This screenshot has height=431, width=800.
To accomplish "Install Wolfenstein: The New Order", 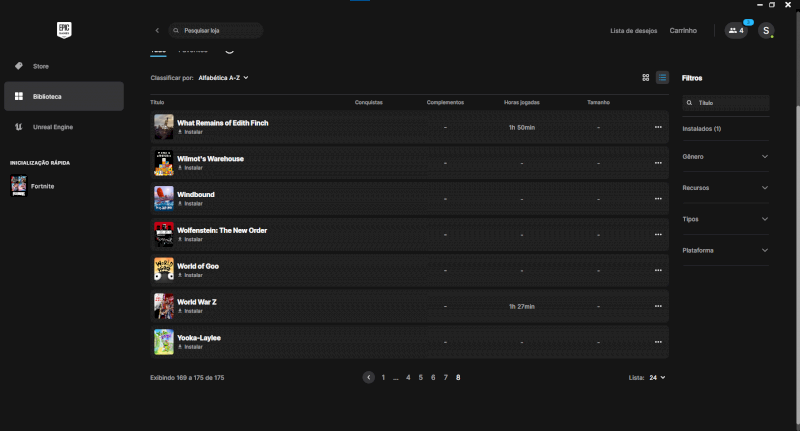I will click(190, 239).
